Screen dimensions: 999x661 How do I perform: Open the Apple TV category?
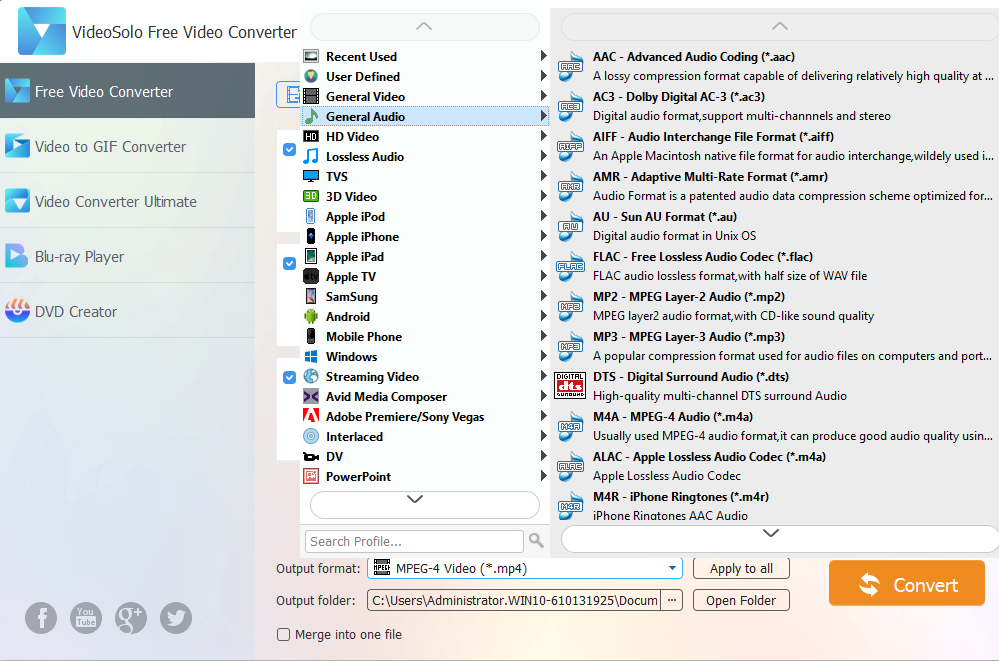pos(424,277)
